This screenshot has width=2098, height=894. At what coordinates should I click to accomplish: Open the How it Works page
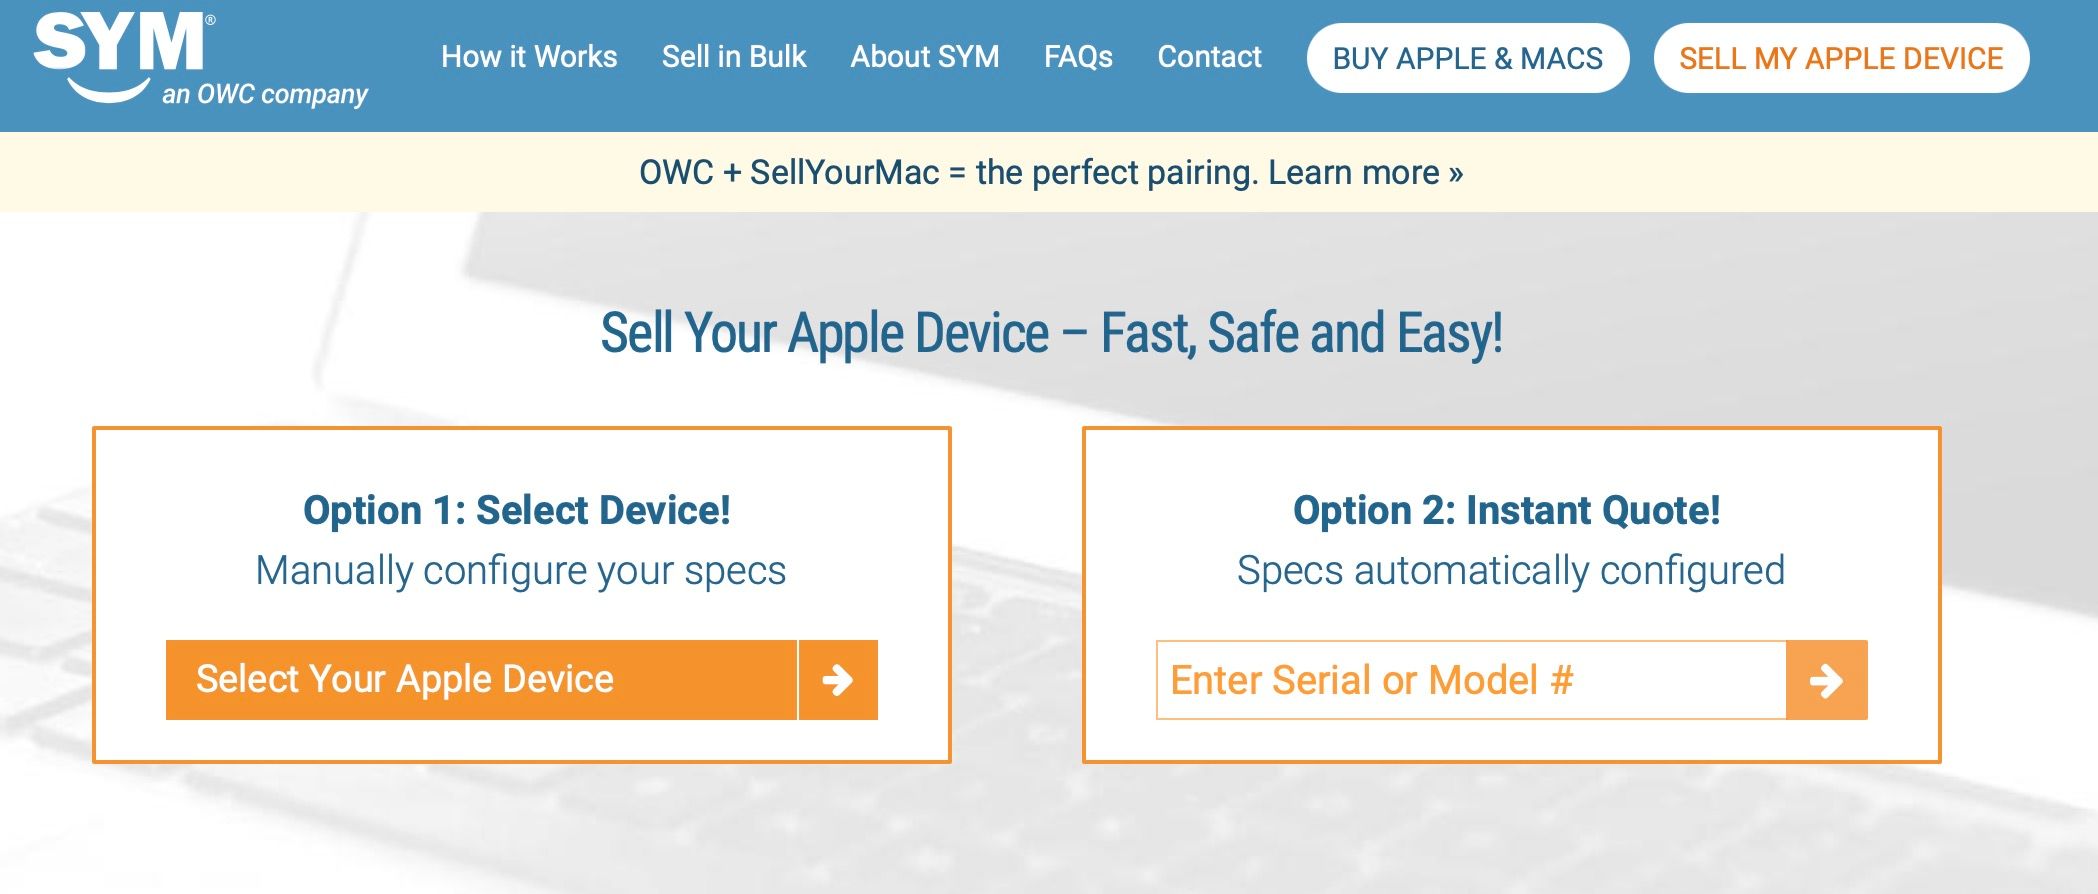pyautogui.click(x=529, y=57)
